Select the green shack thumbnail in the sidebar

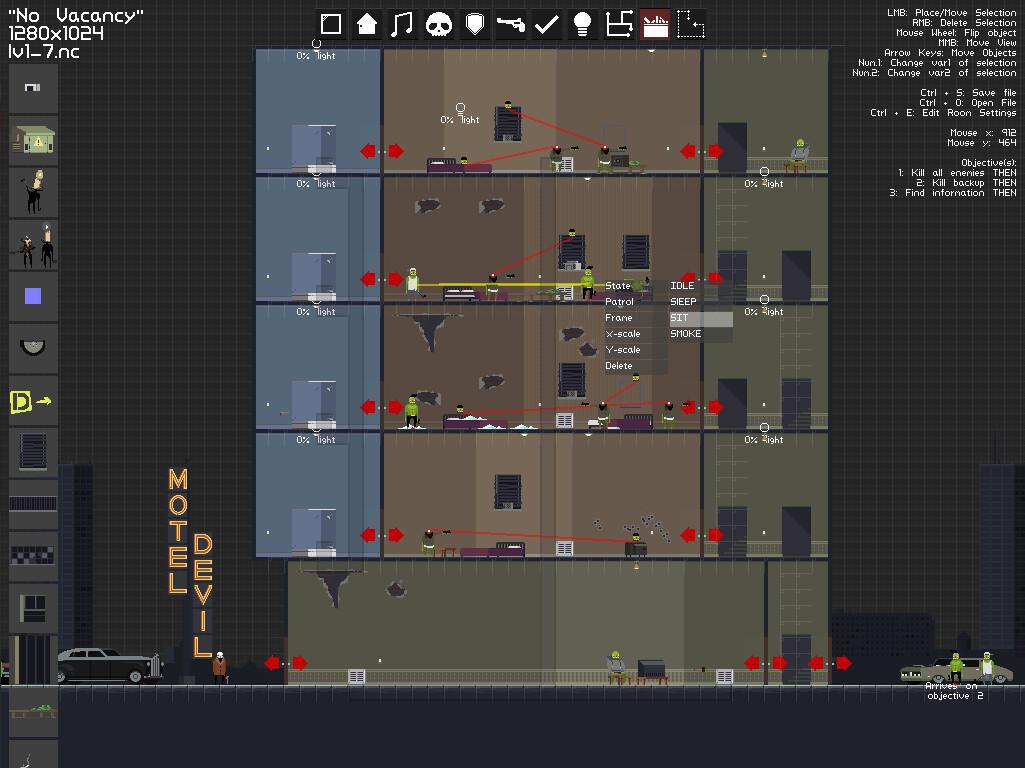[x=33, y=141]
